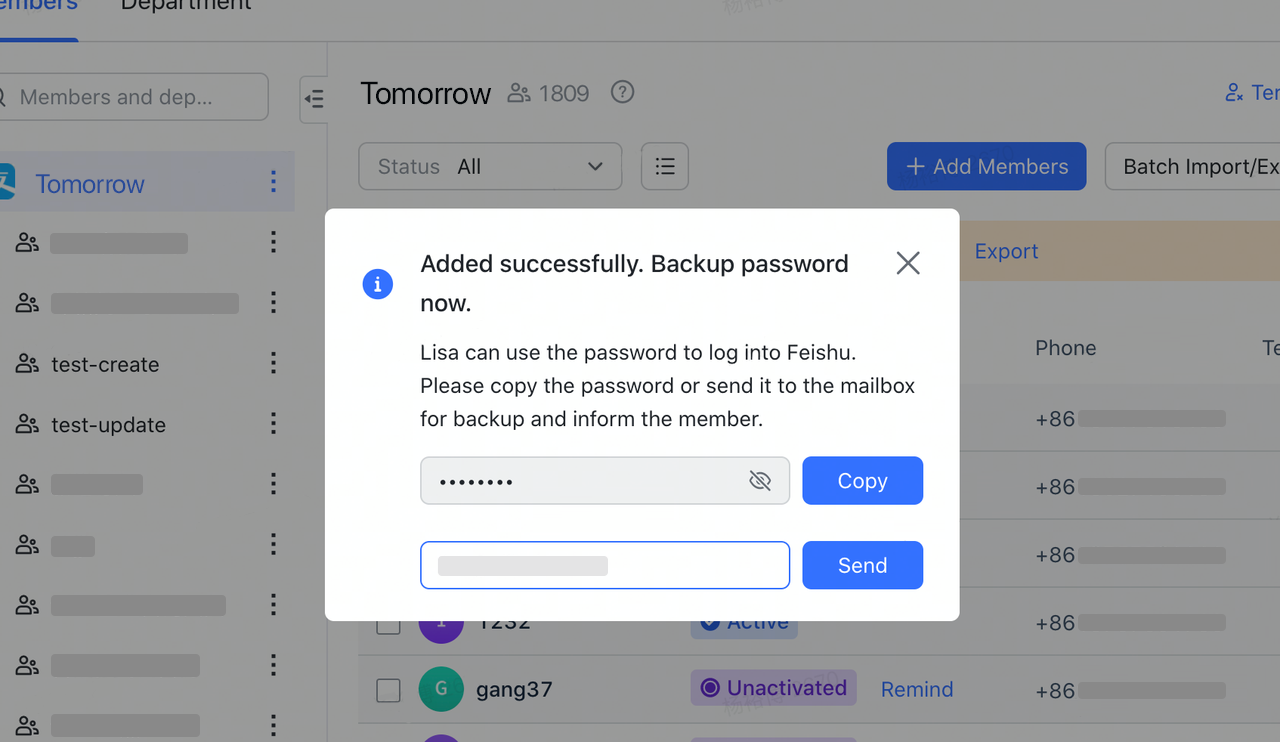This screenshot has width=1280, height=742.
Task: Select the Unactivated status badge for gang37
Action: pos(773,688)
